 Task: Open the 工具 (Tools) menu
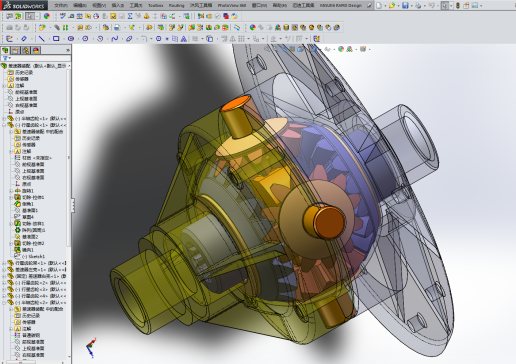pyautogui.click(x=136, y=5)
